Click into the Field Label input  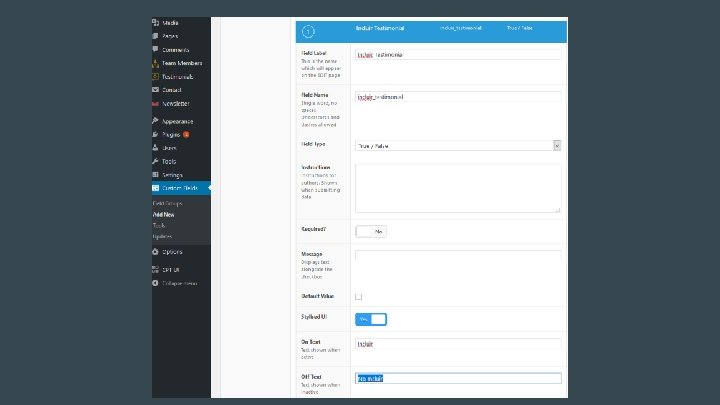(x=458, y=54)
